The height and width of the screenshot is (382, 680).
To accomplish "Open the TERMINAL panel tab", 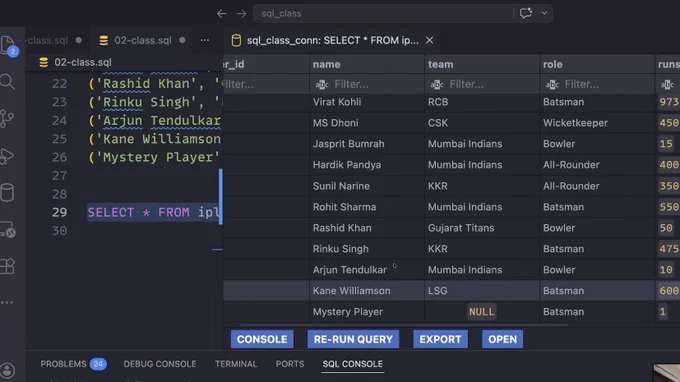I will pos(236,364).
